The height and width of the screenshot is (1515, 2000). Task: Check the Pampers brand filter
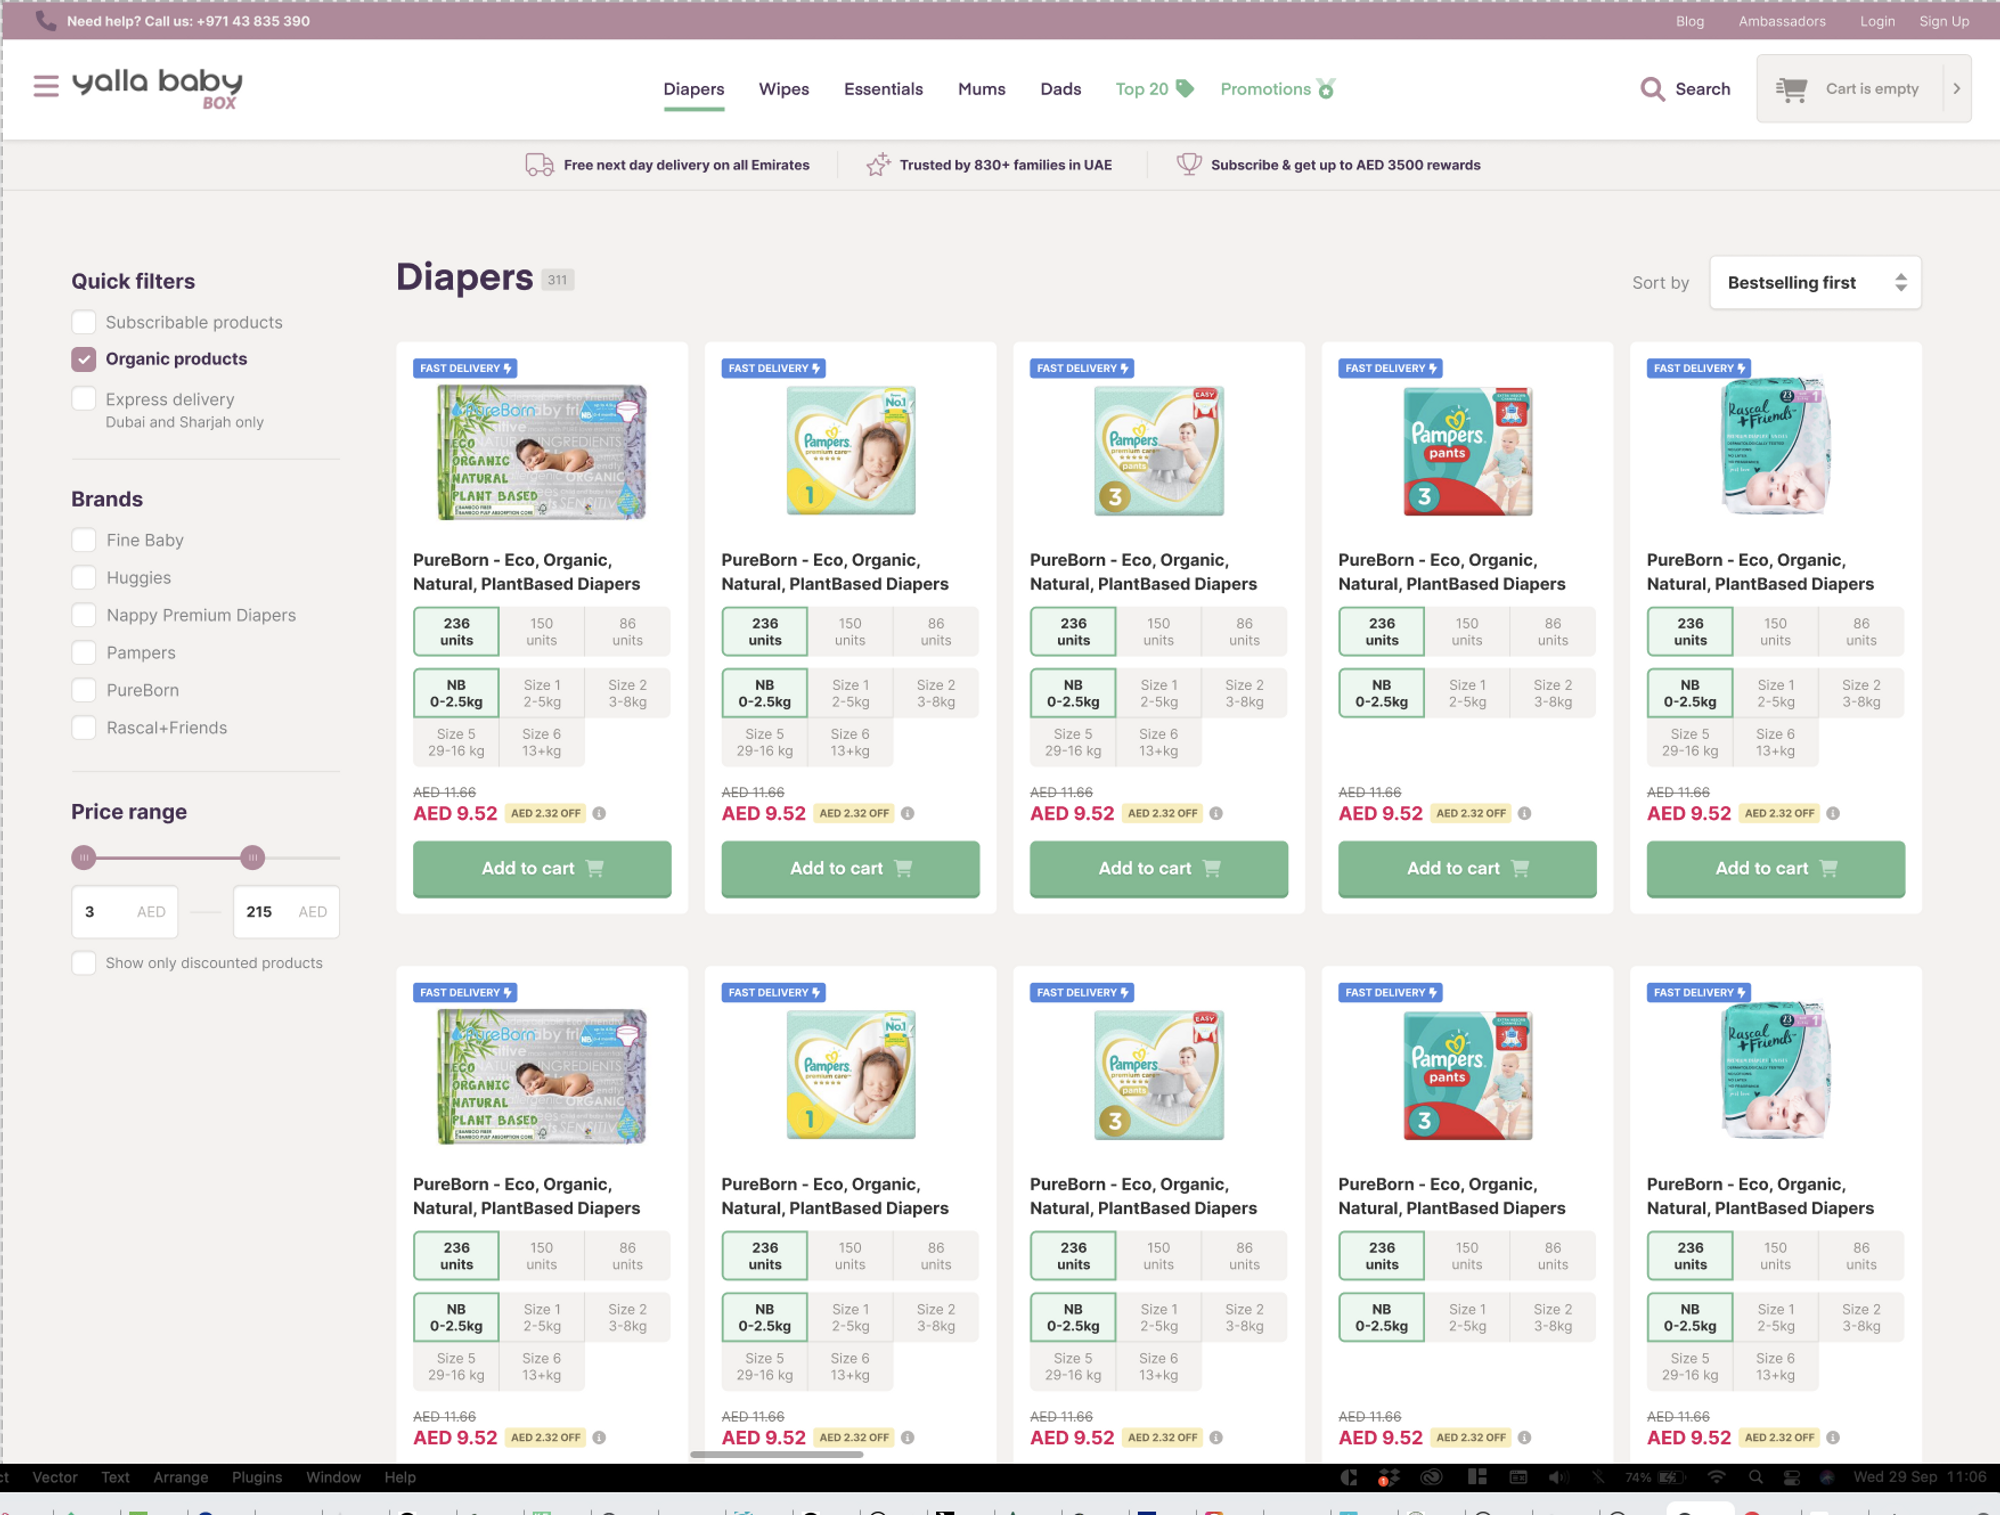84,653
